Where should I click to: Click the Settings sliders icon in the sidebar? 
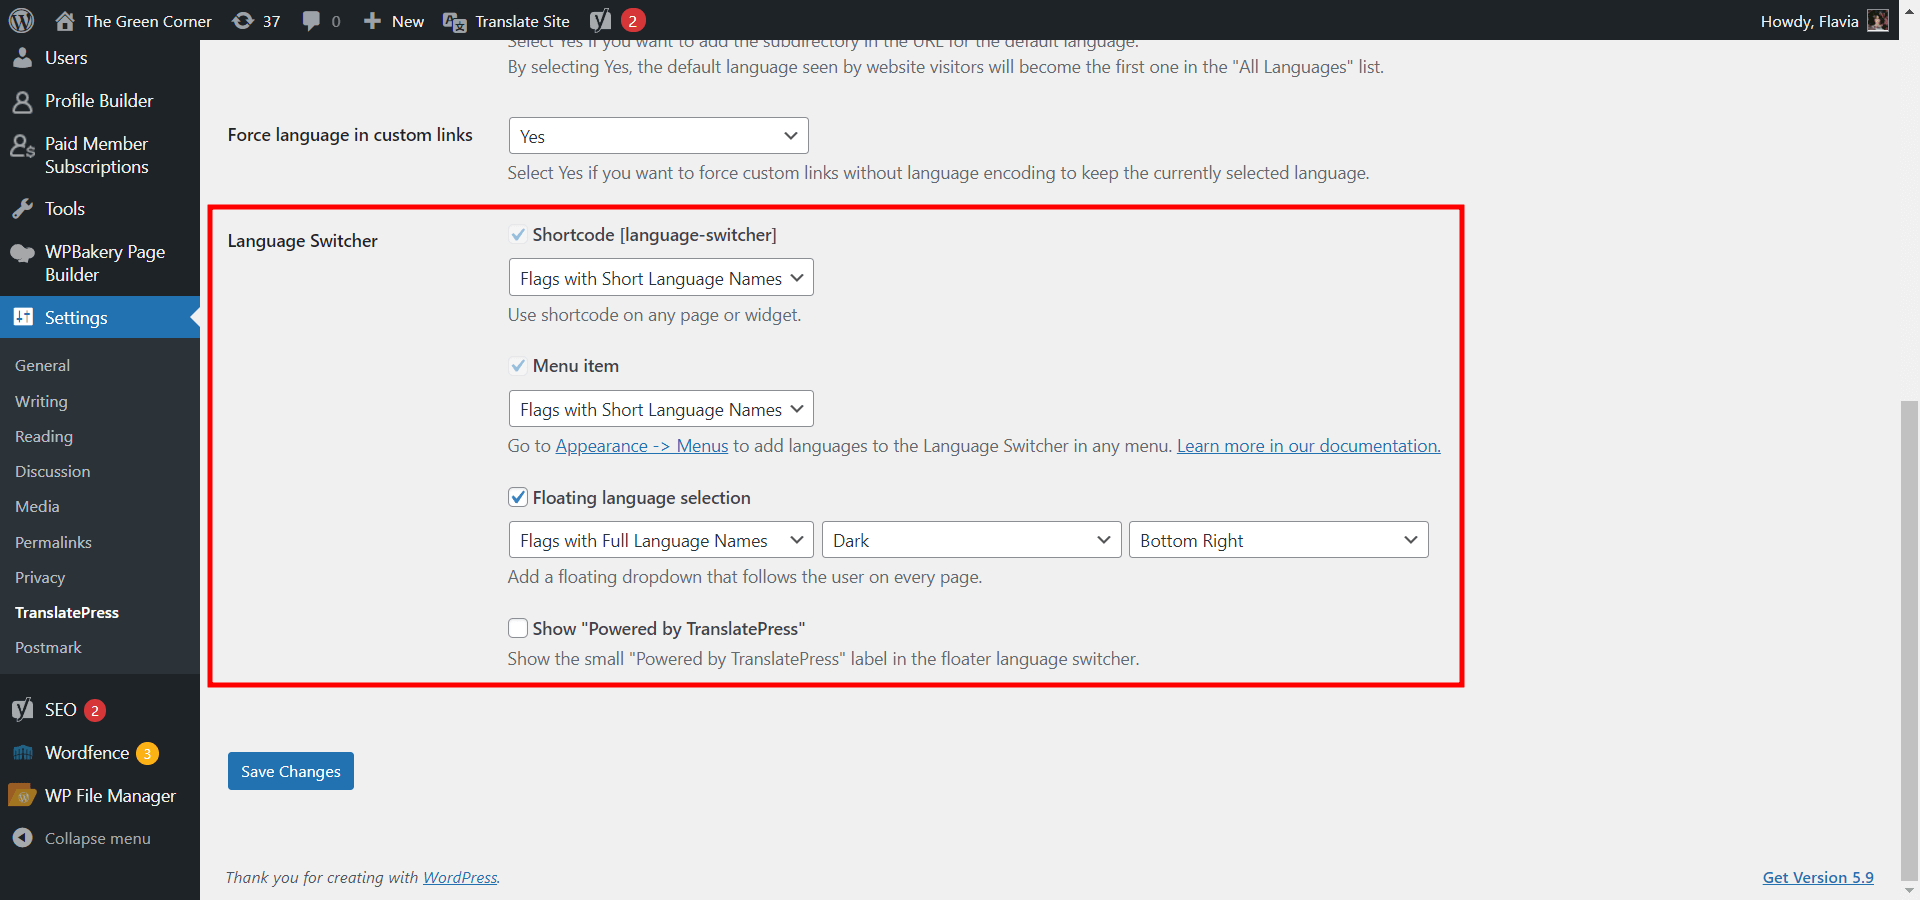(x=23, y=317)
